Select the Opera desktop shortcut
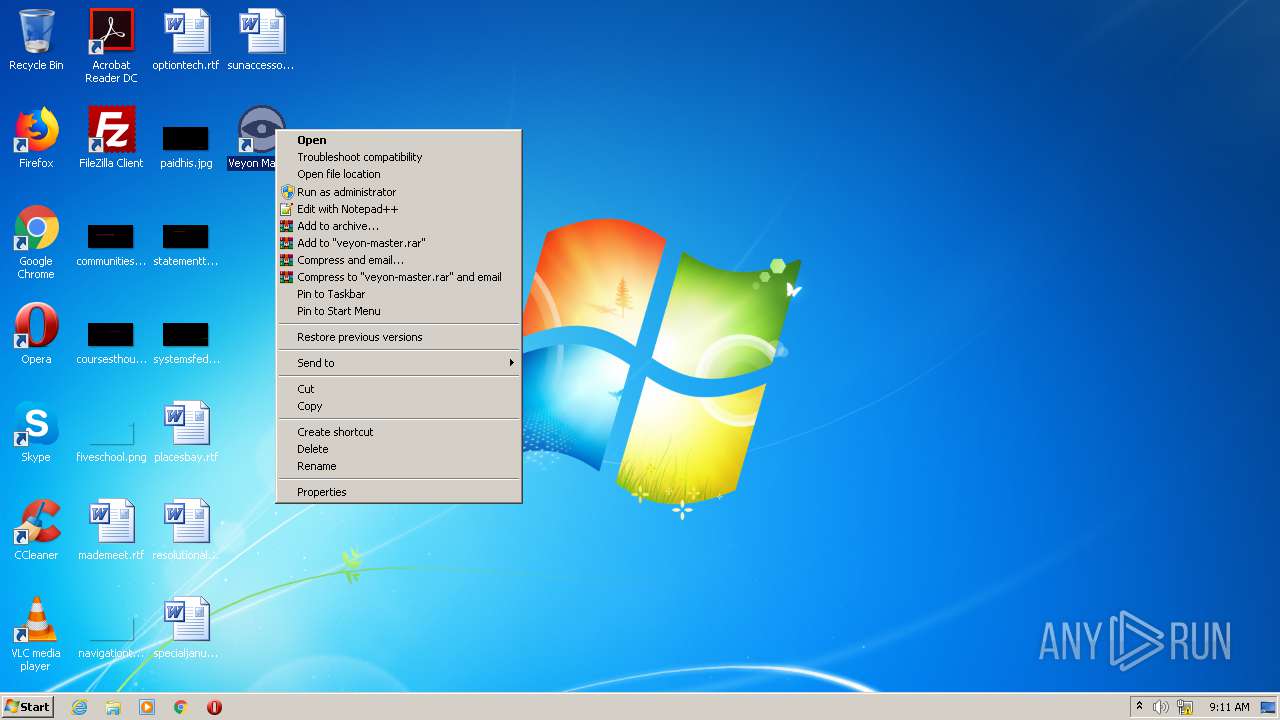The image size is (1280, 720). coord(36,334)
